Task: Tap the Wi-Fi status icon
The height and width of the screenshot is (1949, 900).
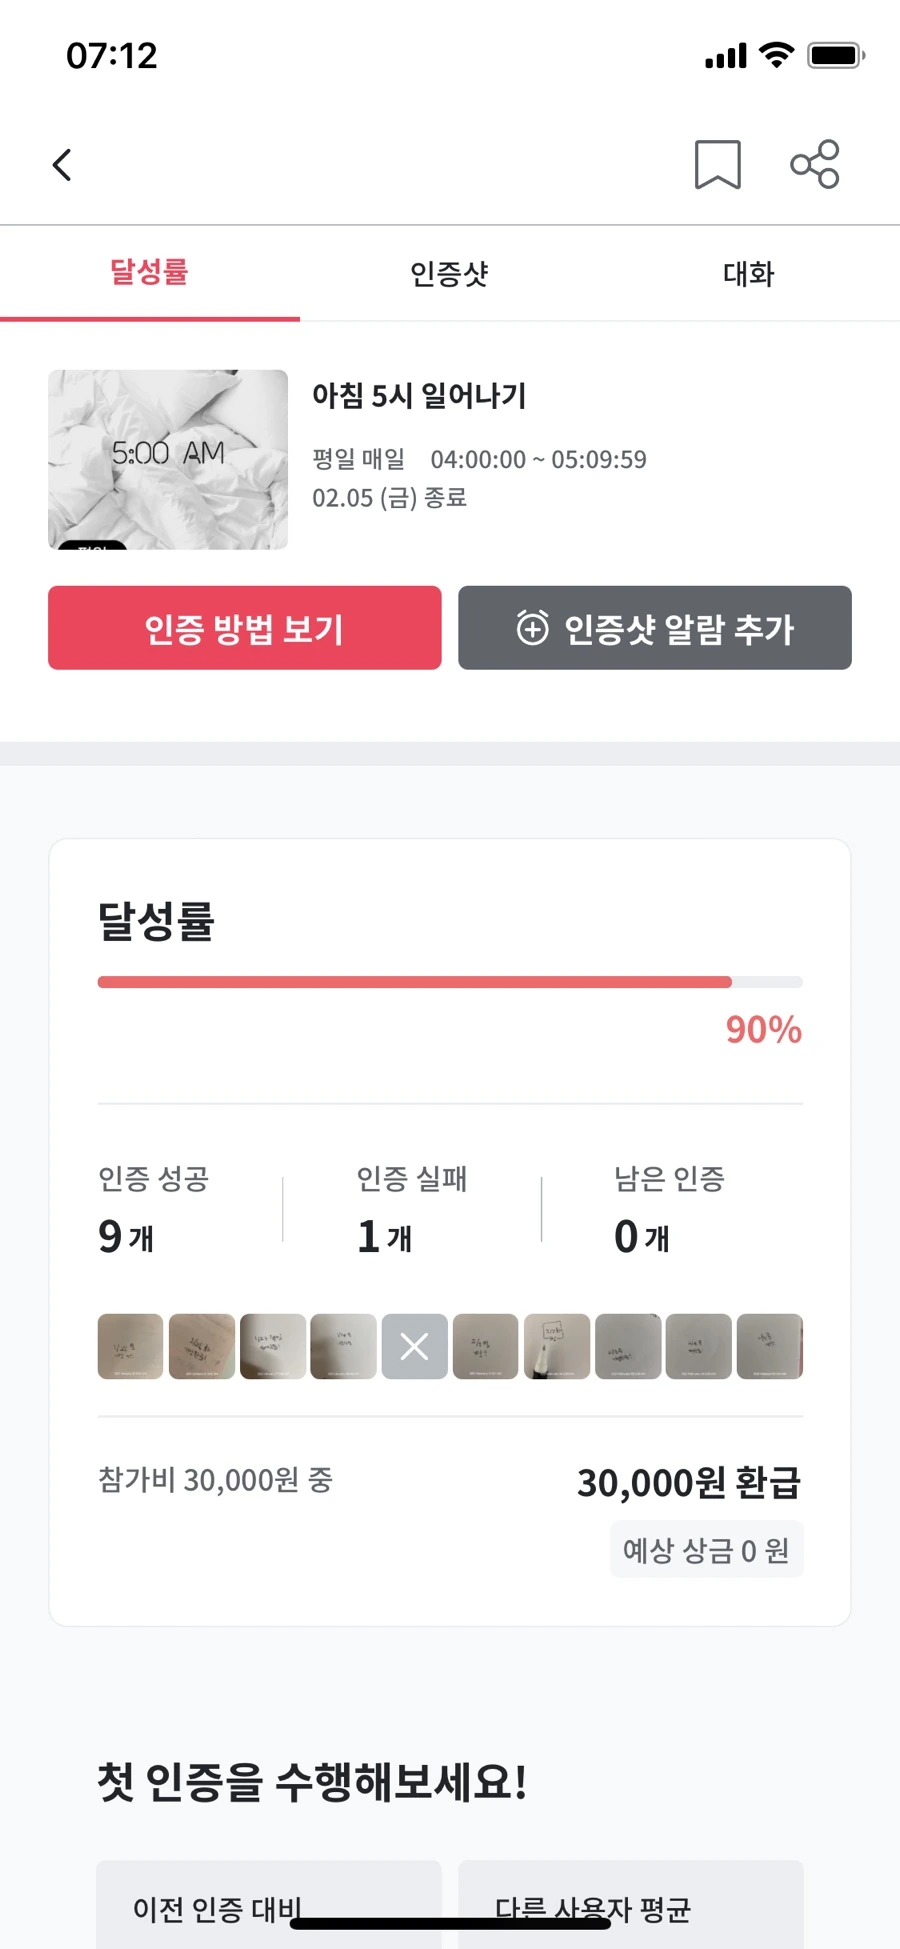Action: [x=776, y=55]
